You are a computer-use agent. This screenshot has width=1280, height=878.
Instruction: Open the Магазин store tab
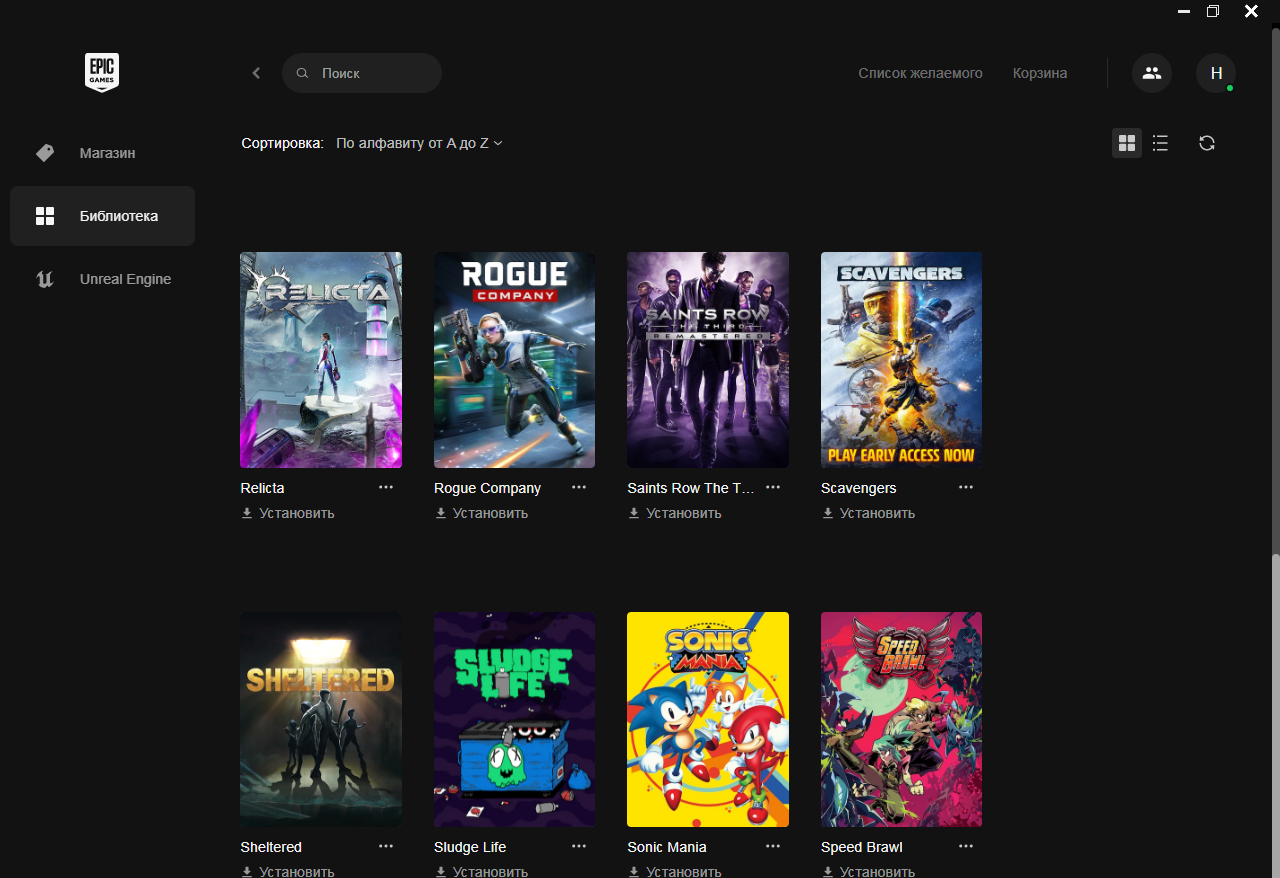click(102, 153)
